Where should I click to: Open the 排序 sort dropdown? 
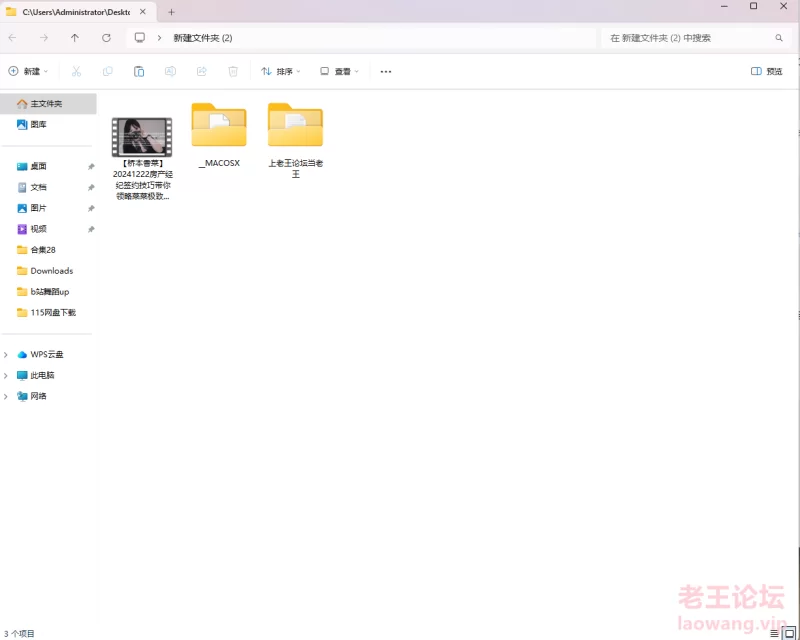(281, 71)
